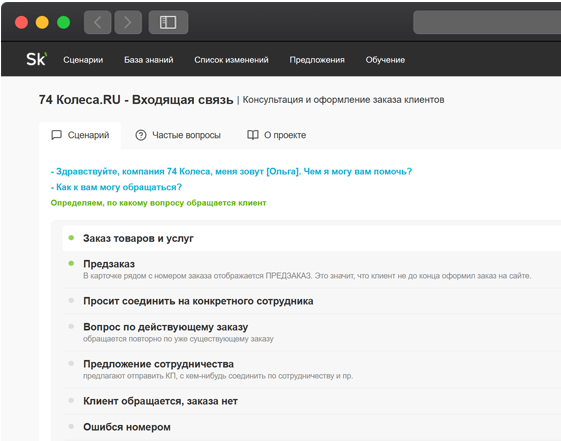Select Клиент обращается, заказа нет option
561x441 pixels.
[312, 401]
